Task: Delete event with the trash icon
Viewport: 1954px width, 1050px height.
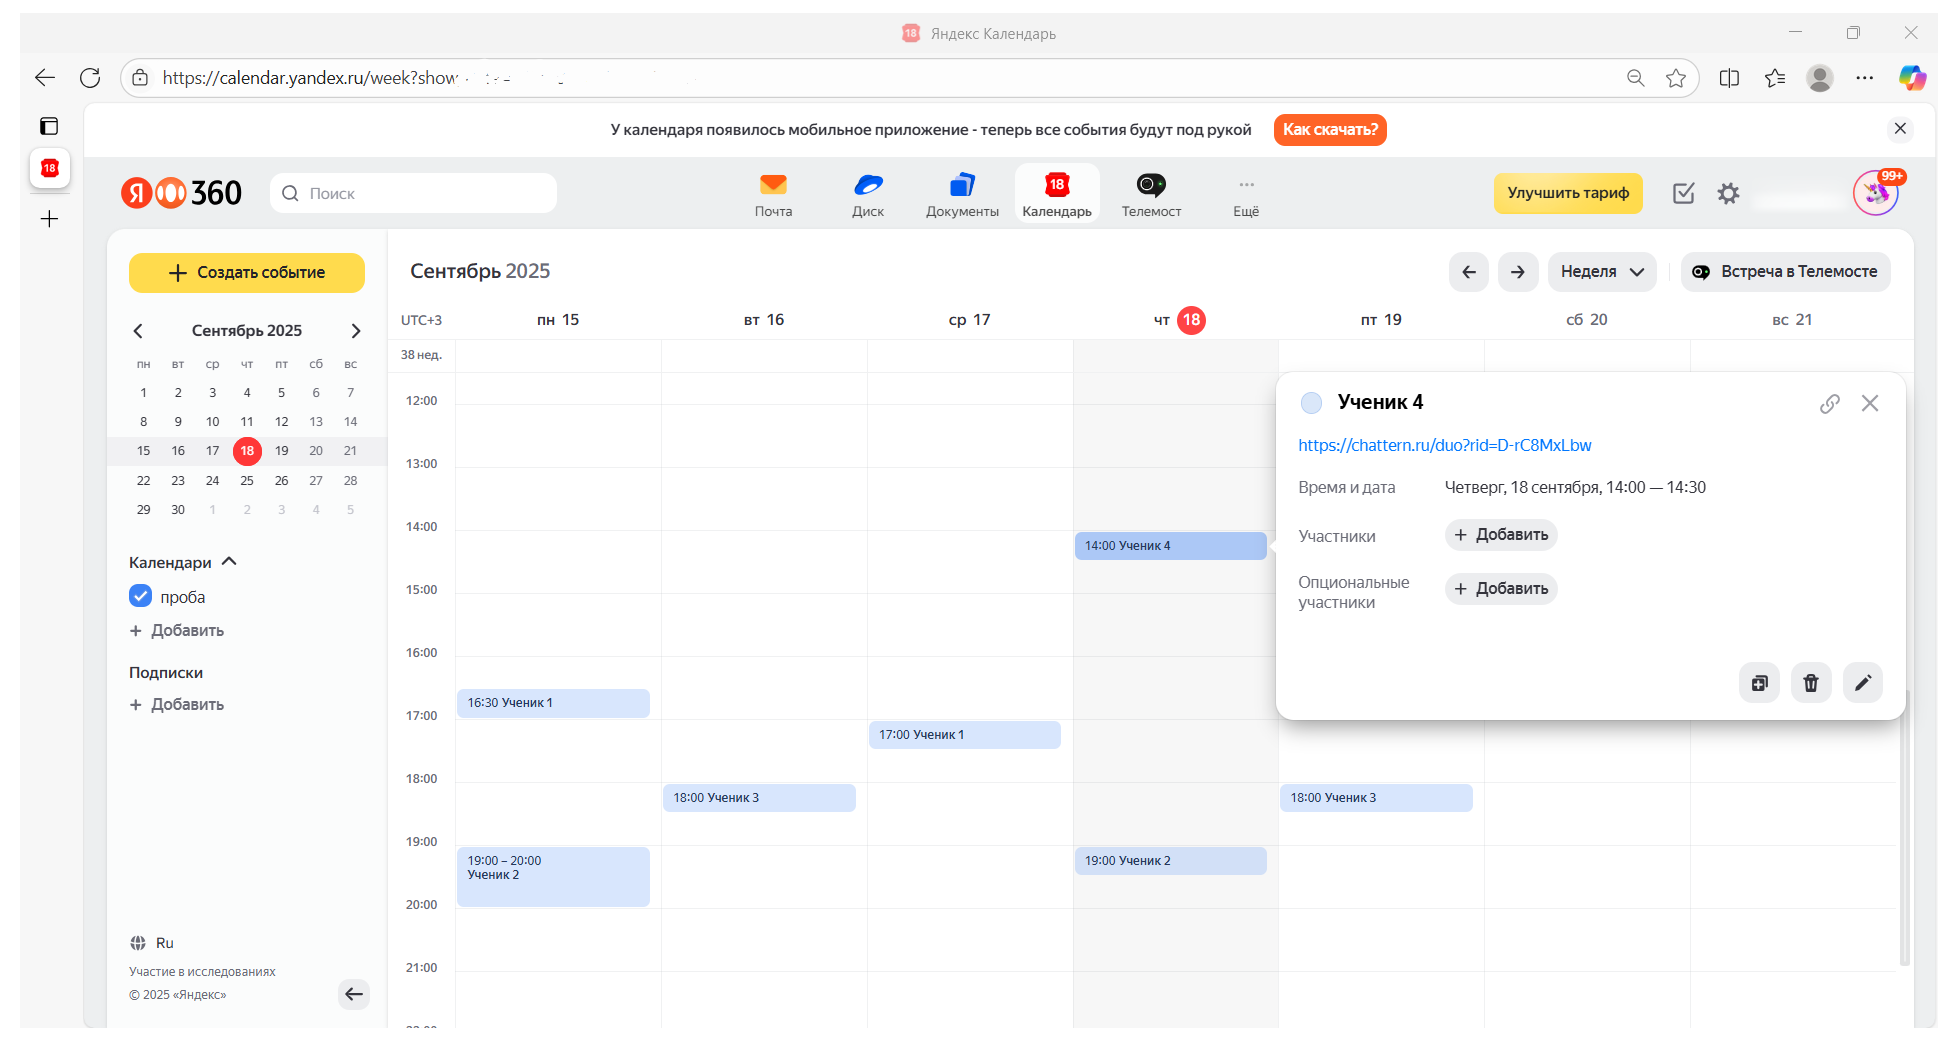Action: pyautogui.click(x=1810, y=683)
